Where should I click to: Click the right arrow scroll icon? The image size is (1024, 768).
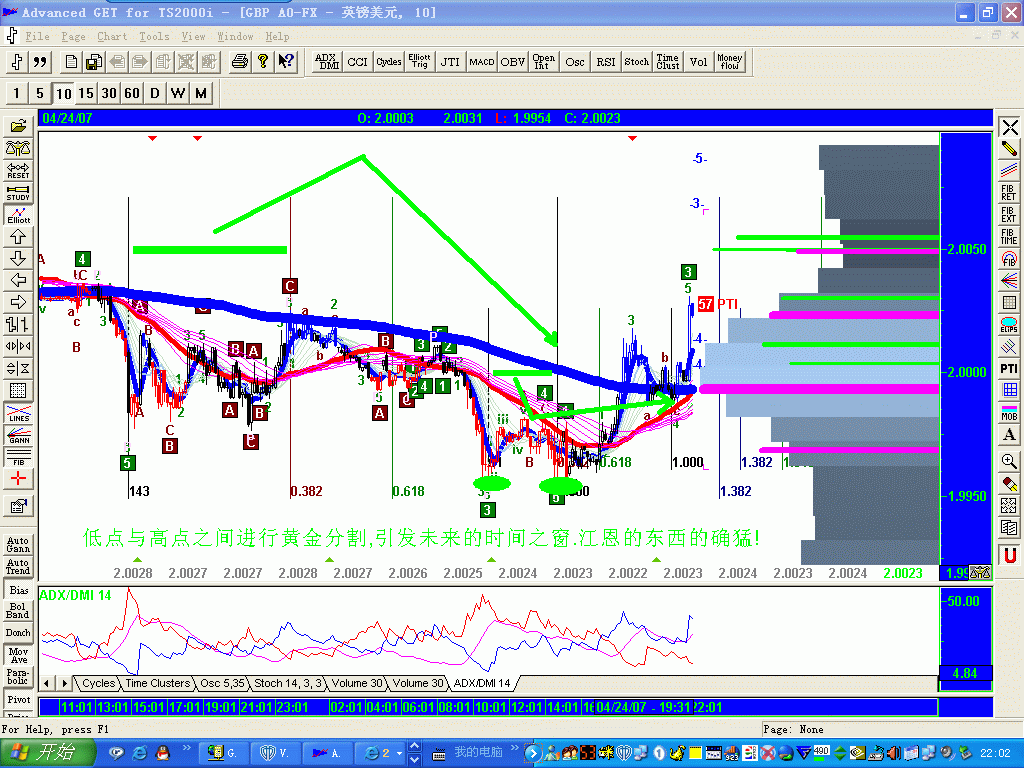coord(18,302)
